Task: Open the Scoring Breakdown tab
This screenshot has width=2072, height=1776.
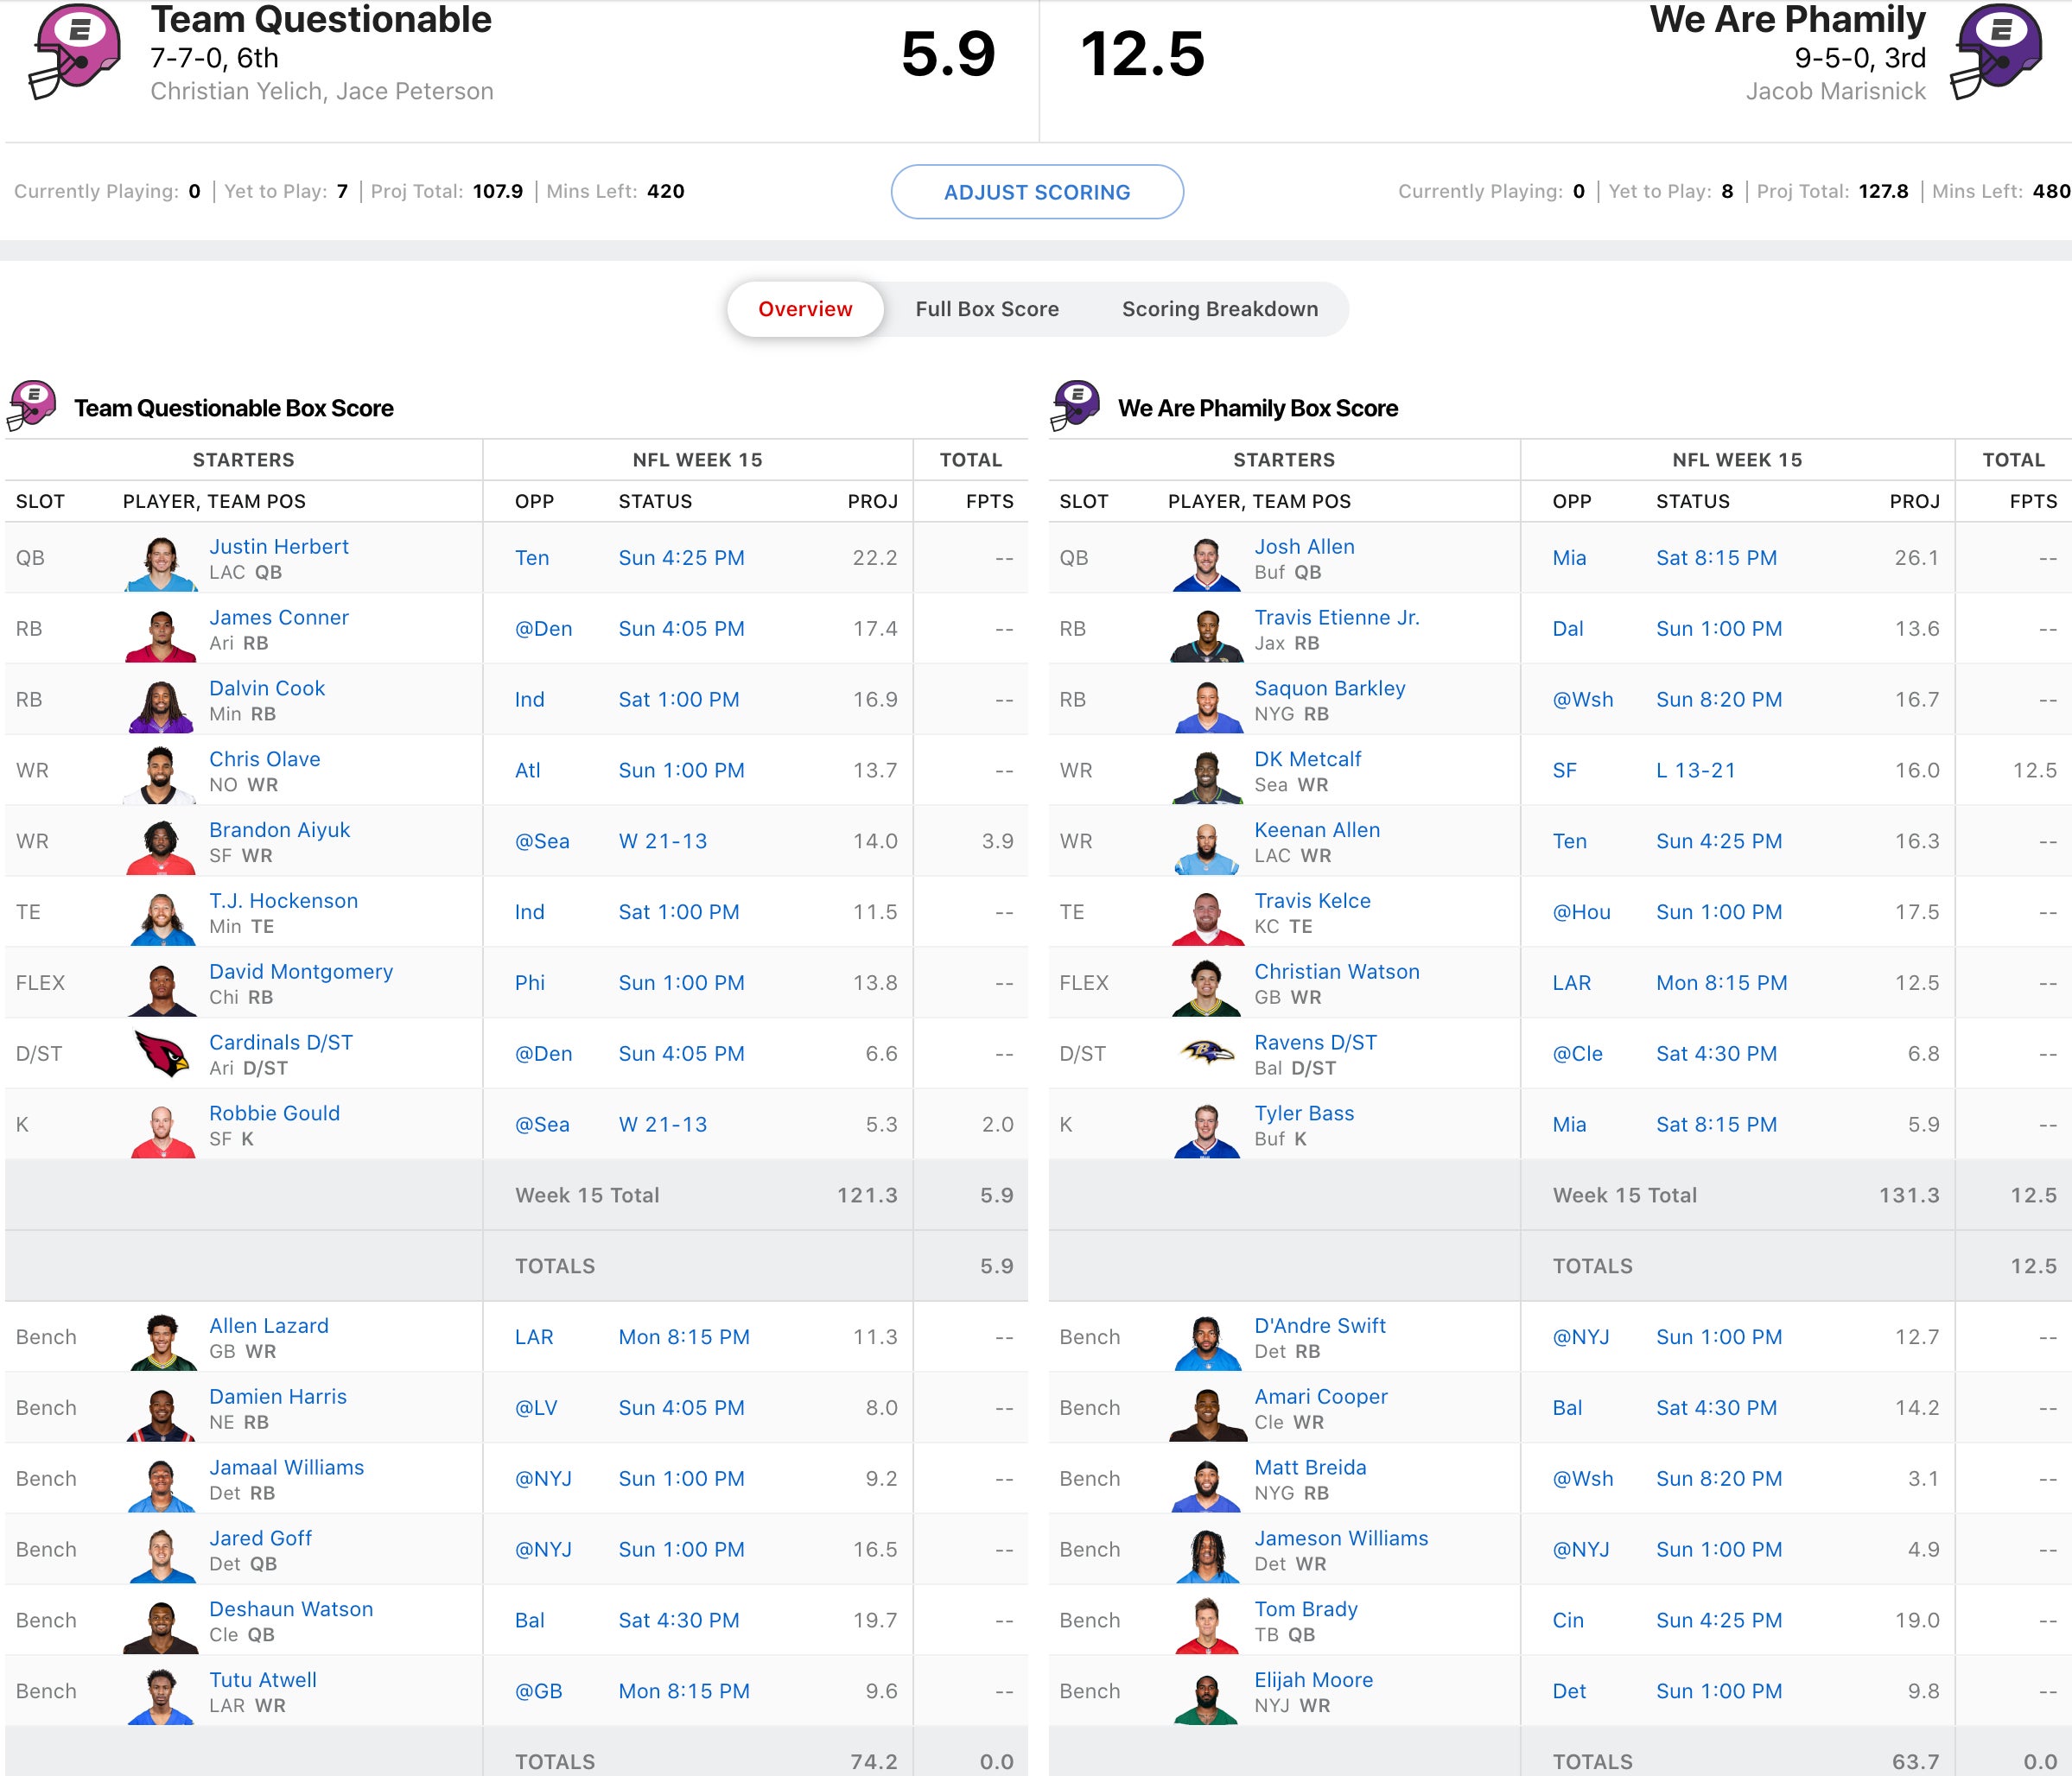Action: click(1219, 309)
